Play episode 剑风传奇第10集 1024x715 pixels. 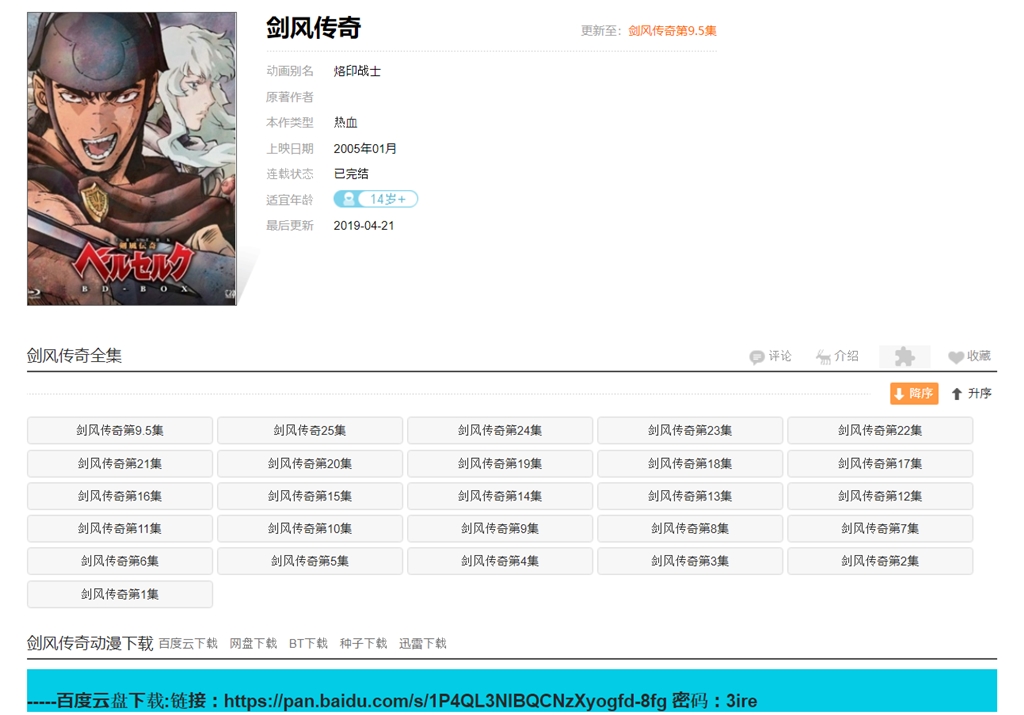pos(310,528)
